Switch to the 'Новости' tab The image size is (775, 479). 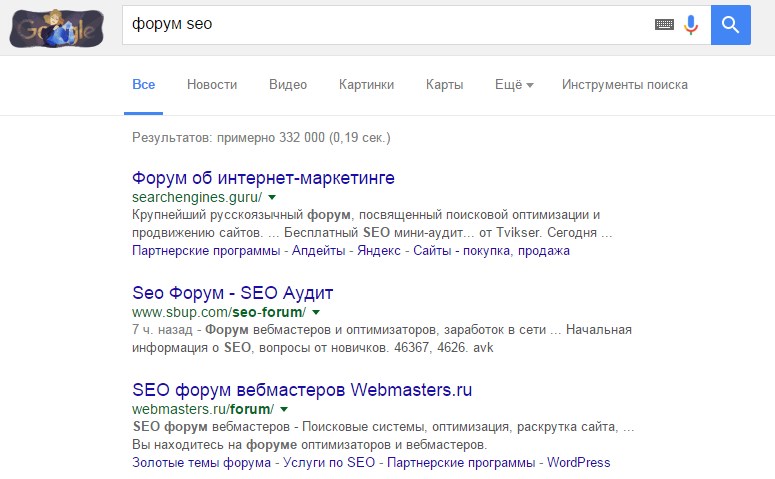coord(212,85)
